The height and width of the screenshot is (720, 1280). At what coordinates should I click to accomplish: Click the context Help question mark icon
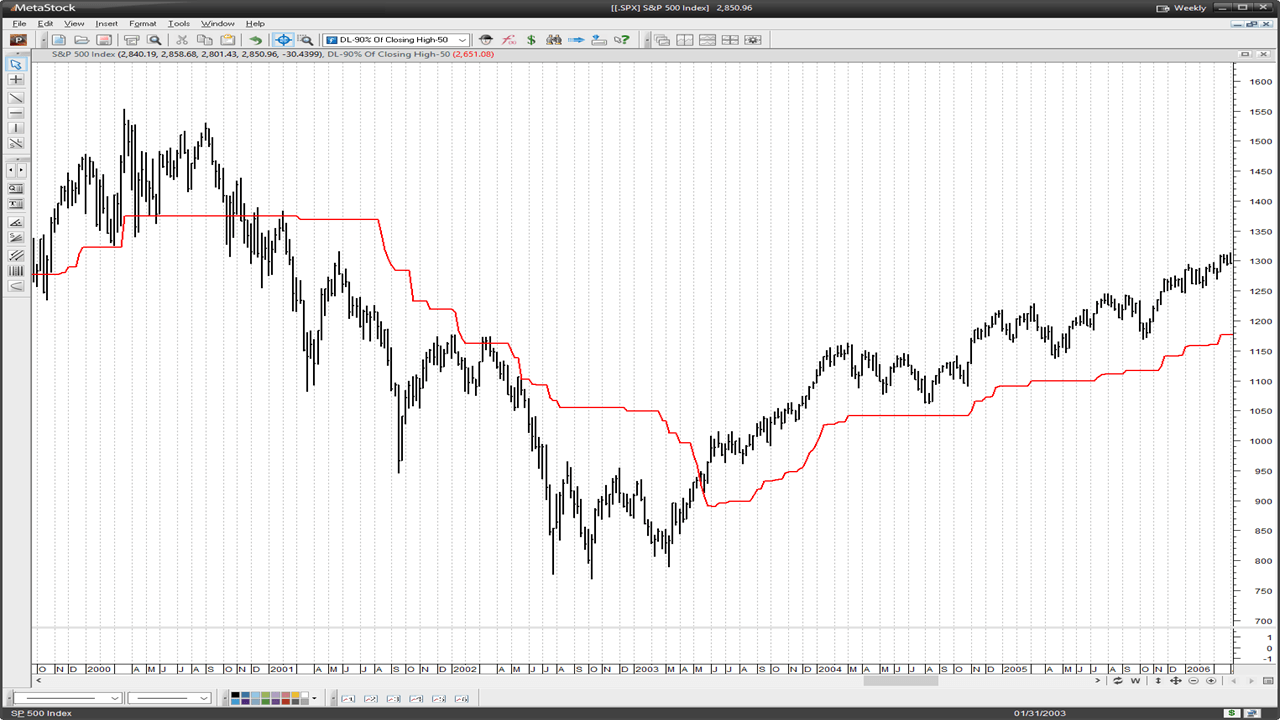[x=622, y=40]
